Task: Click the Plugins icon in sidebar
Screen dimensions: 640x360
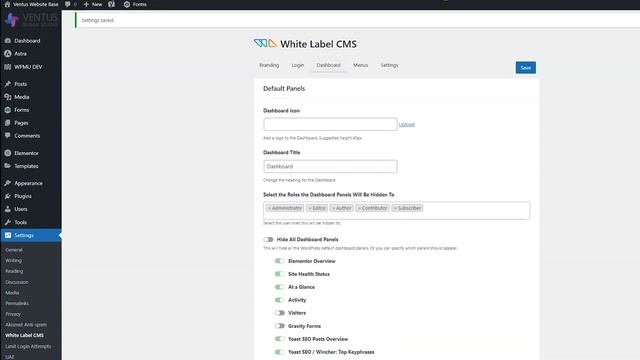Action: coord(8,196)
